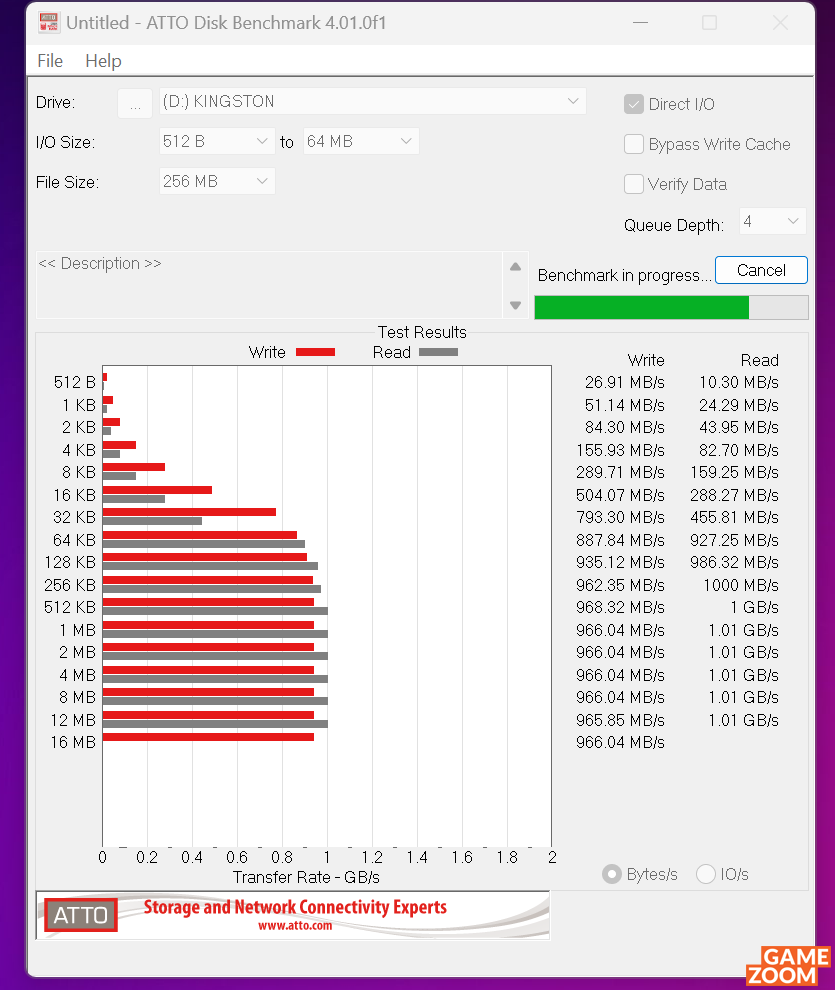Open the Help menu
The width and height of the screenshot is (835, 990).
[x=104, y=61]
